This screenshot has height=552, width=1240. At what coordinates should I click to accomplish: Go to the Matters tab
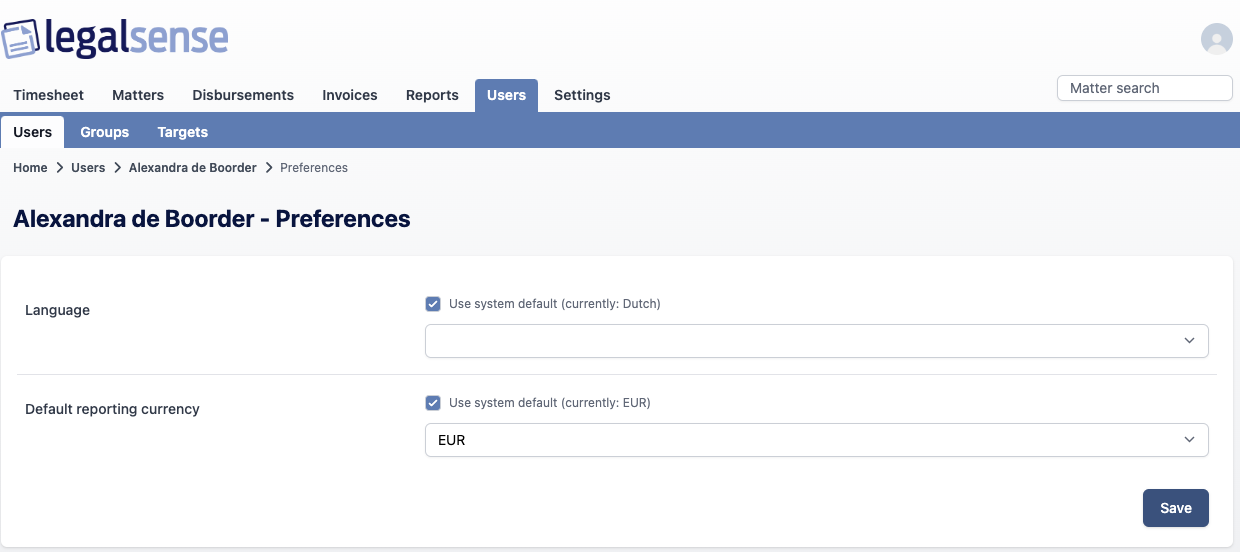pyautogui.click(x=138, y=95)
